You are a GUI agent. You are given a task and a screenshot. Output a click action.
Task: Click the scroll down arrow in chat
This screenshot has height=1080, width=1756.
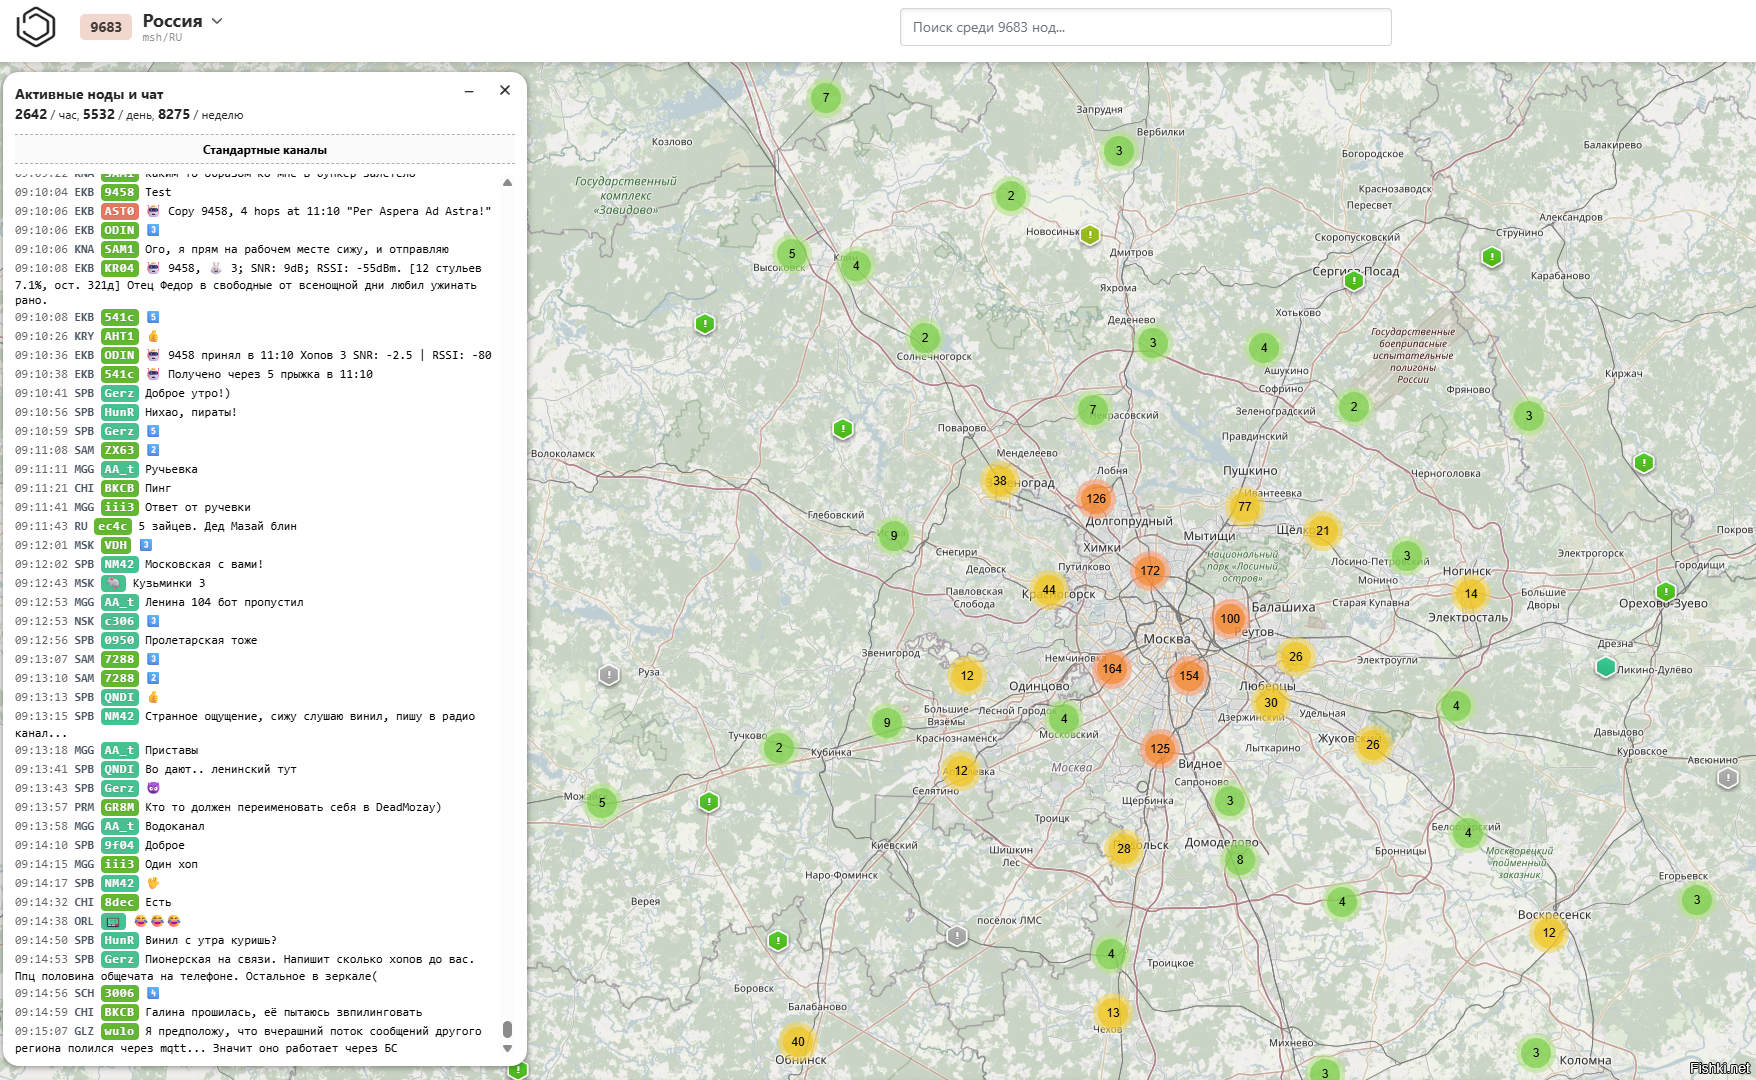pyautogui.click(x=507, y=1049)
